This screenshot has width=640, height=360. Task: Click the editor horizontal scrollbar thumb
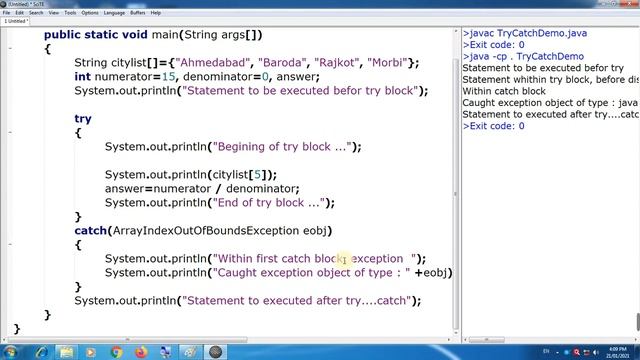coord(127,340)
